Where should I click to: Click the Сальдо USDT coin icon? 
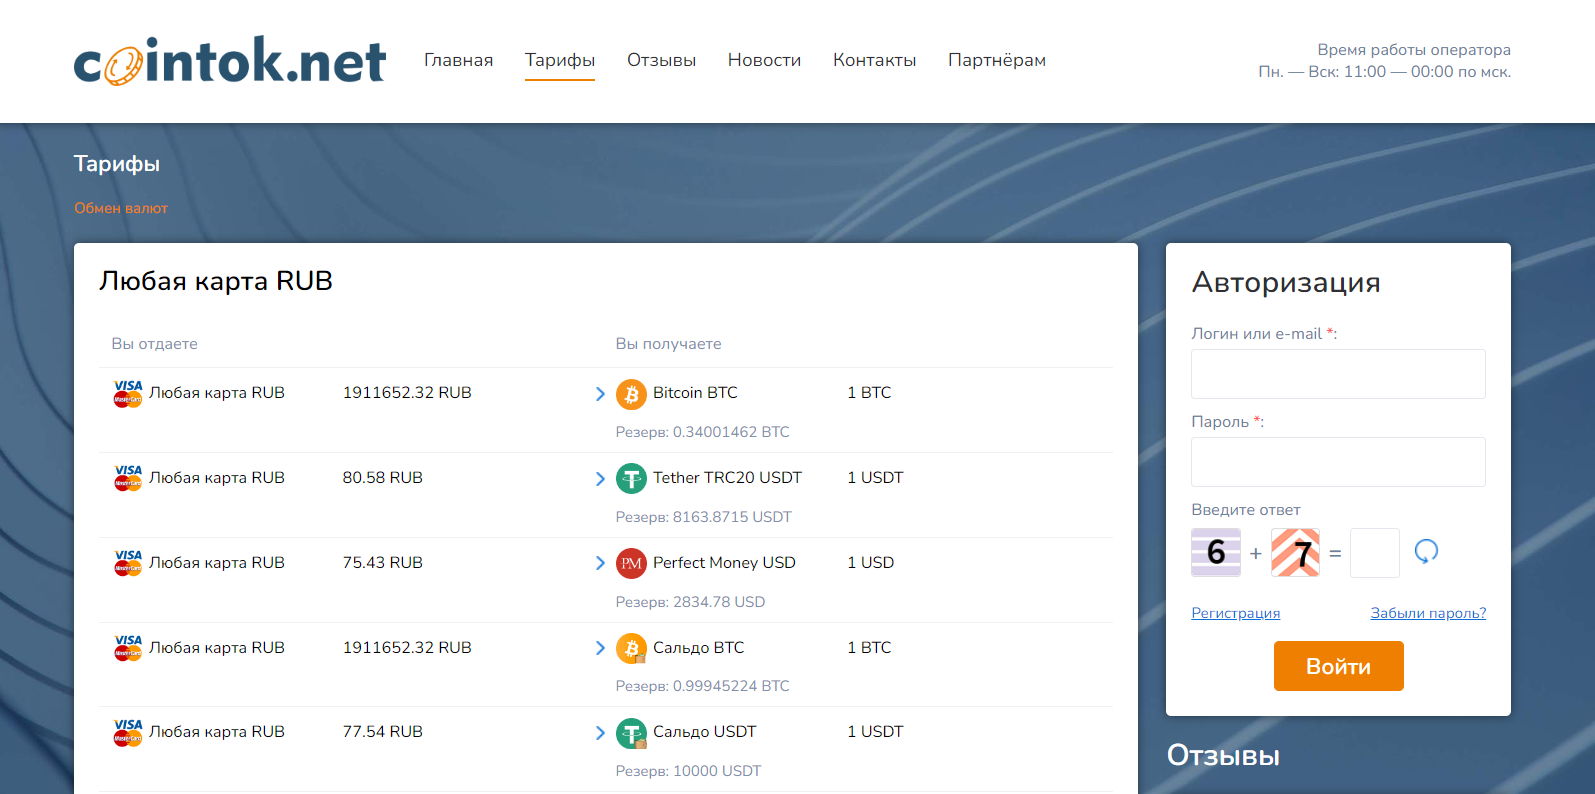pyautogui.click(x=631, y=733)
